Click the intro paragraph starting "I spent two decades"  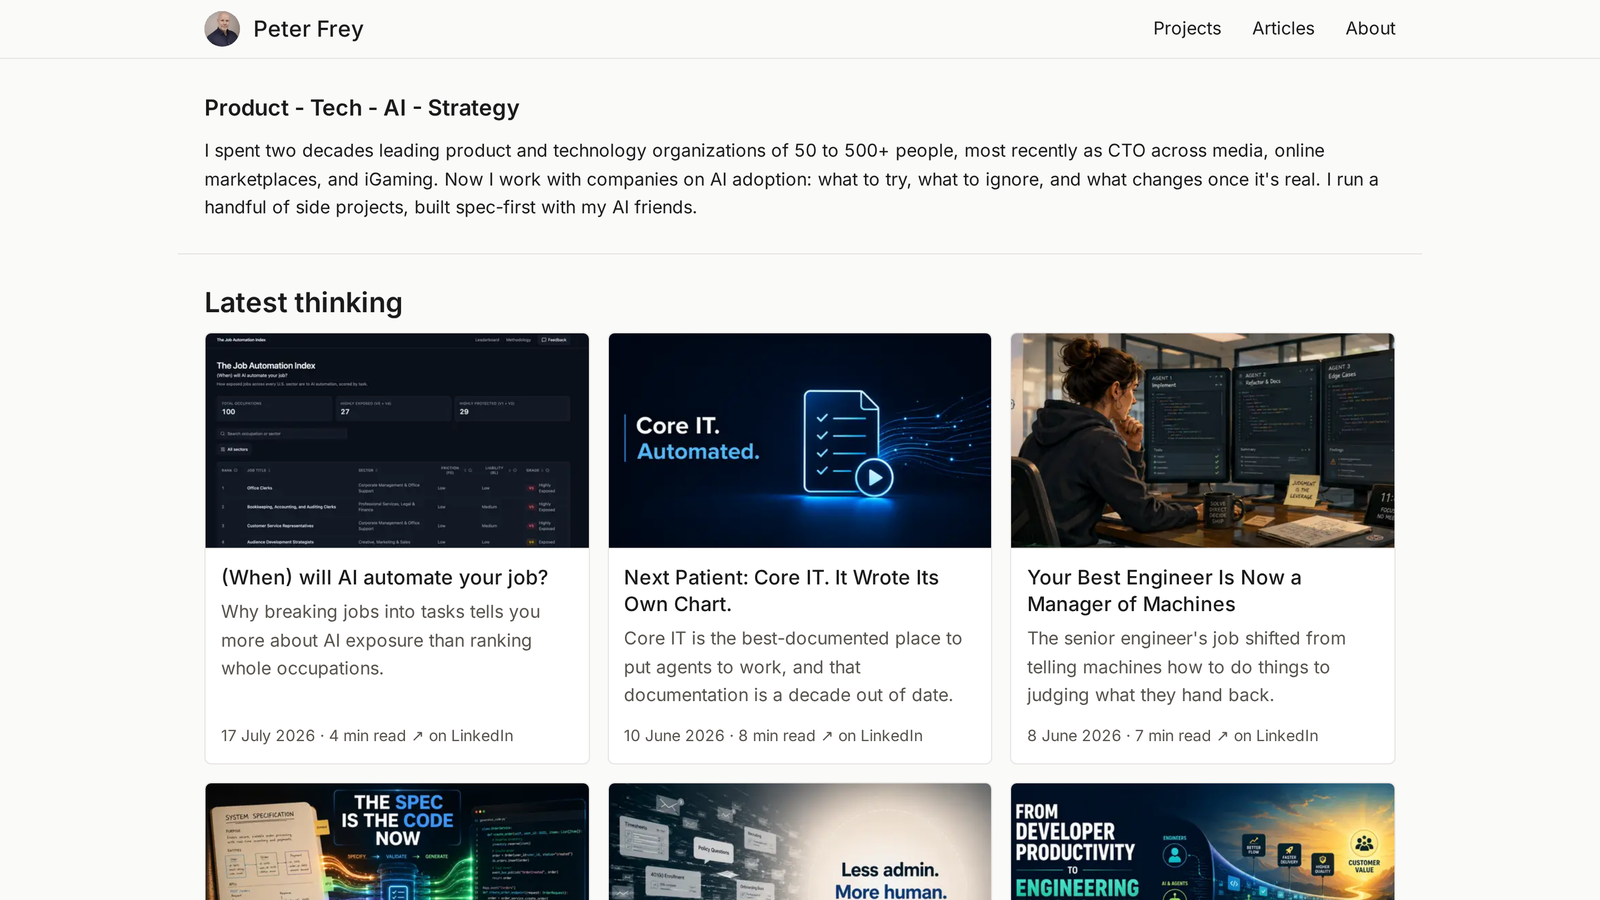pos(792,179)
